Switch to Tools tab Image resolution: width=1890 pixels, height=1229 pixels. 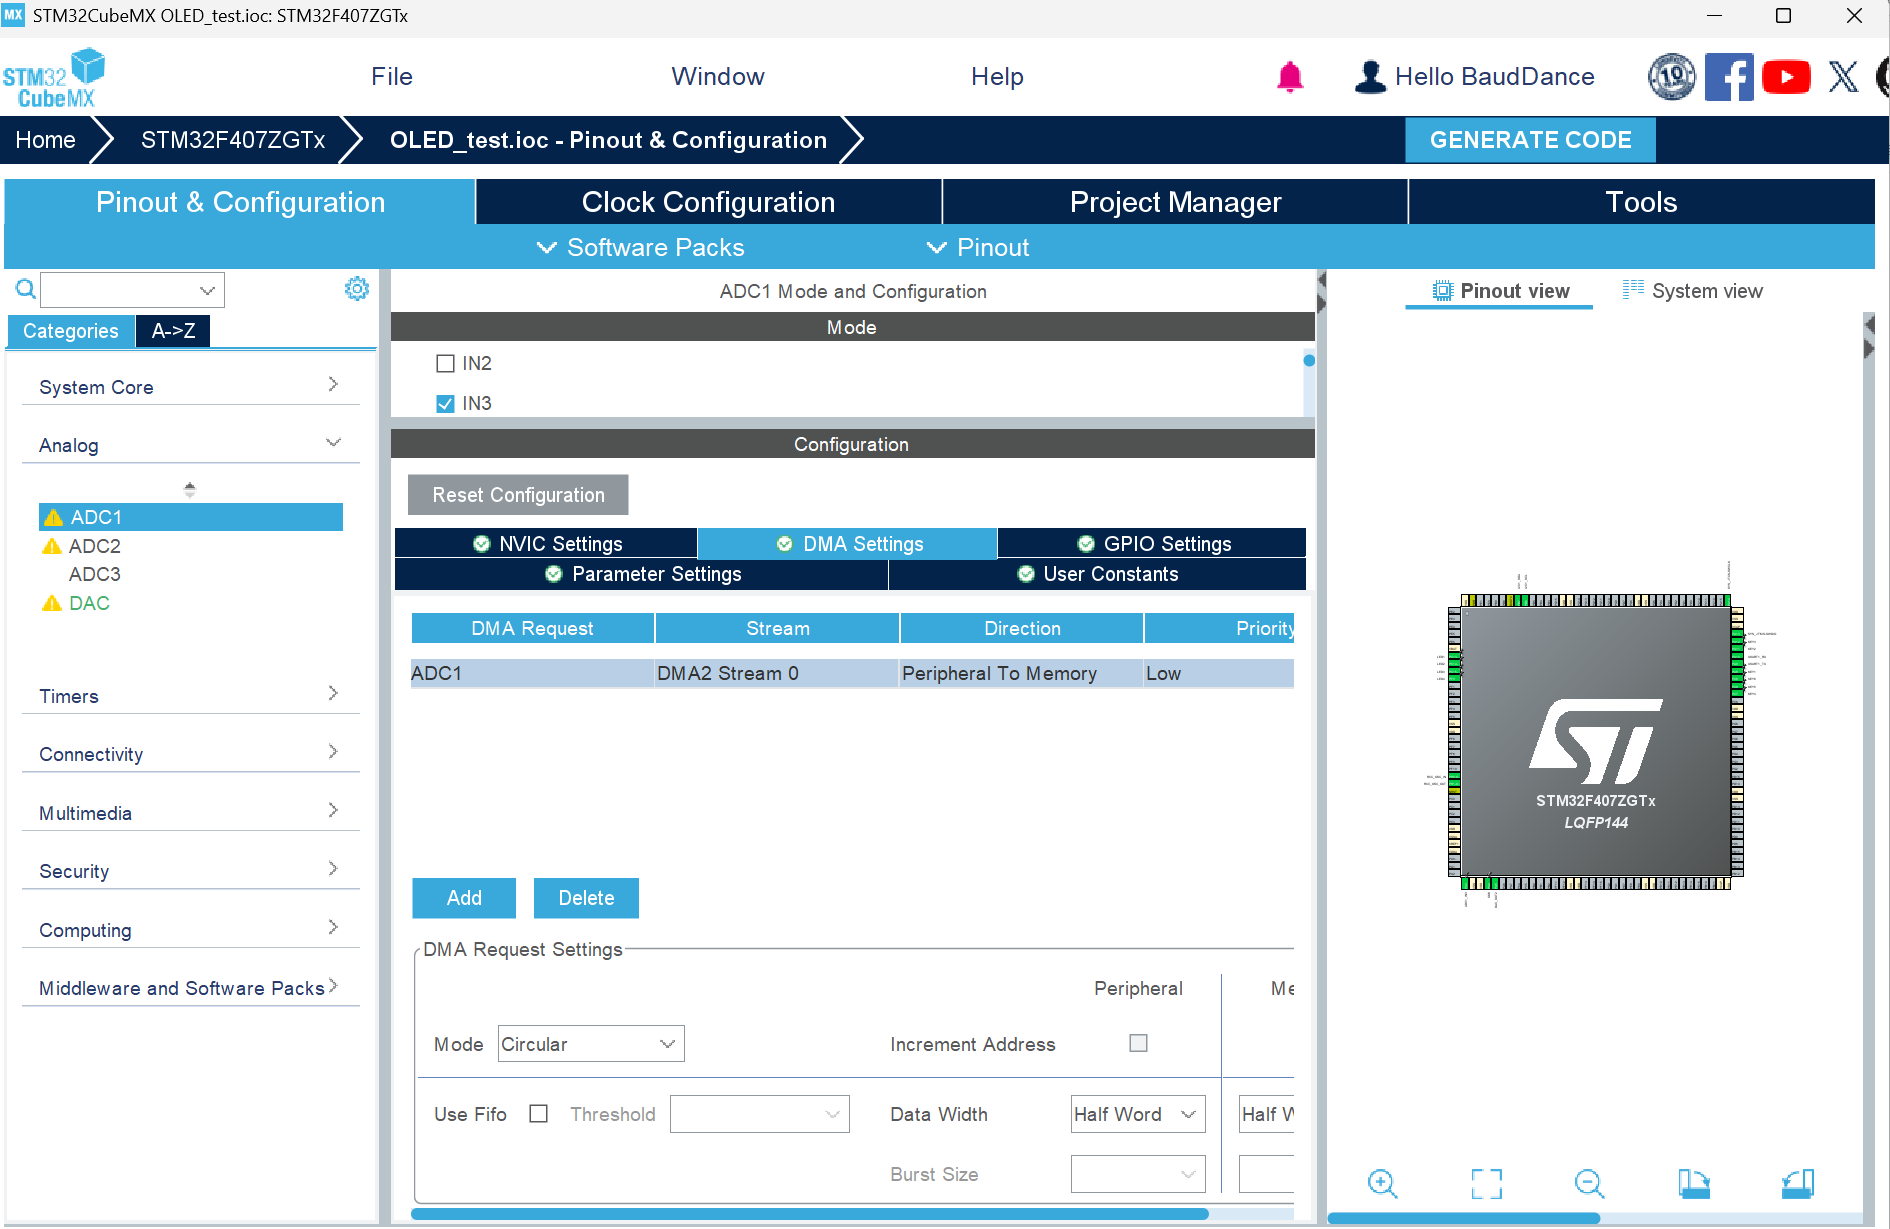1641,202
